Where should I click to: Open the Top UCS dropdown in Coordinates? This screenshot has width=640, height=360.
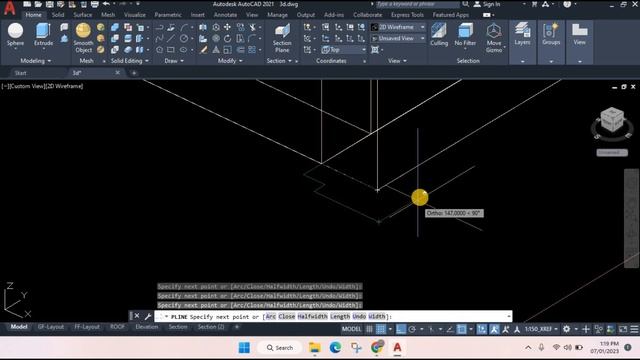point(343,50)
